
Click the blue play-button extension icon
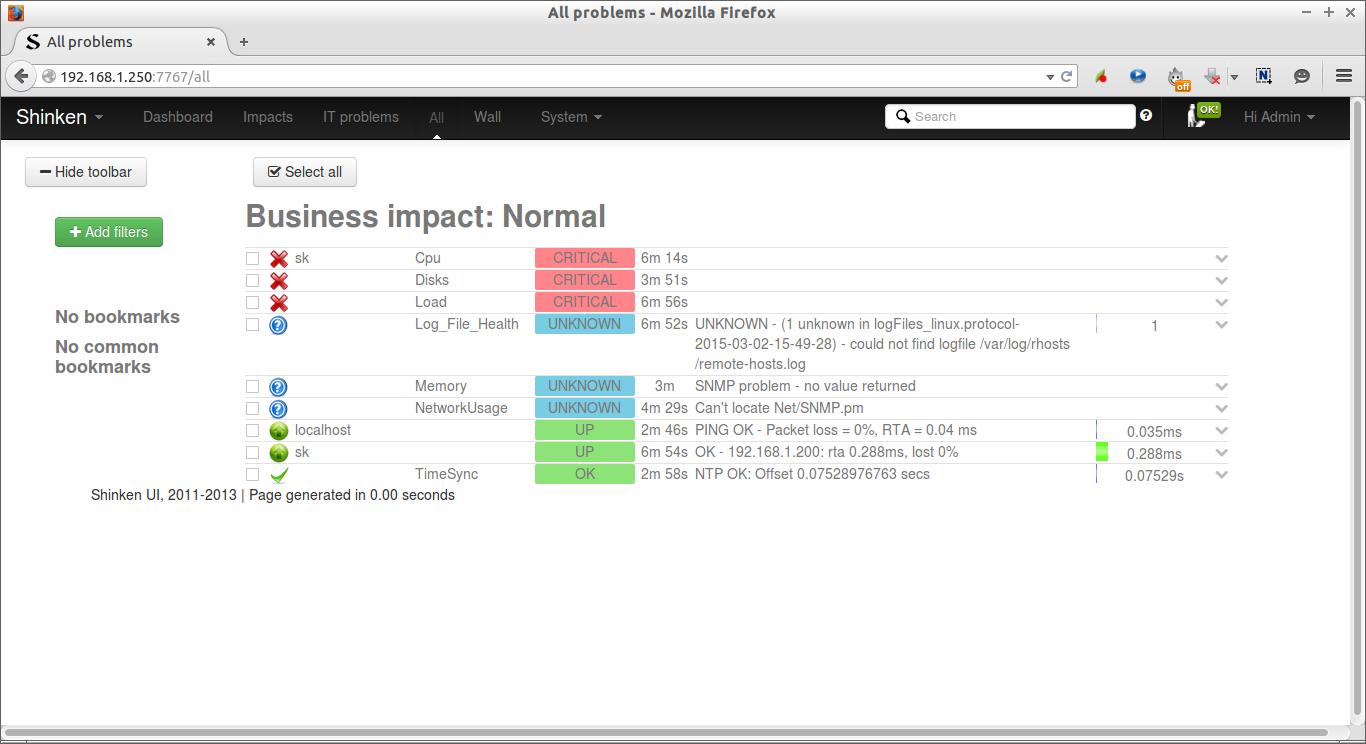(x=1138, y=76)
